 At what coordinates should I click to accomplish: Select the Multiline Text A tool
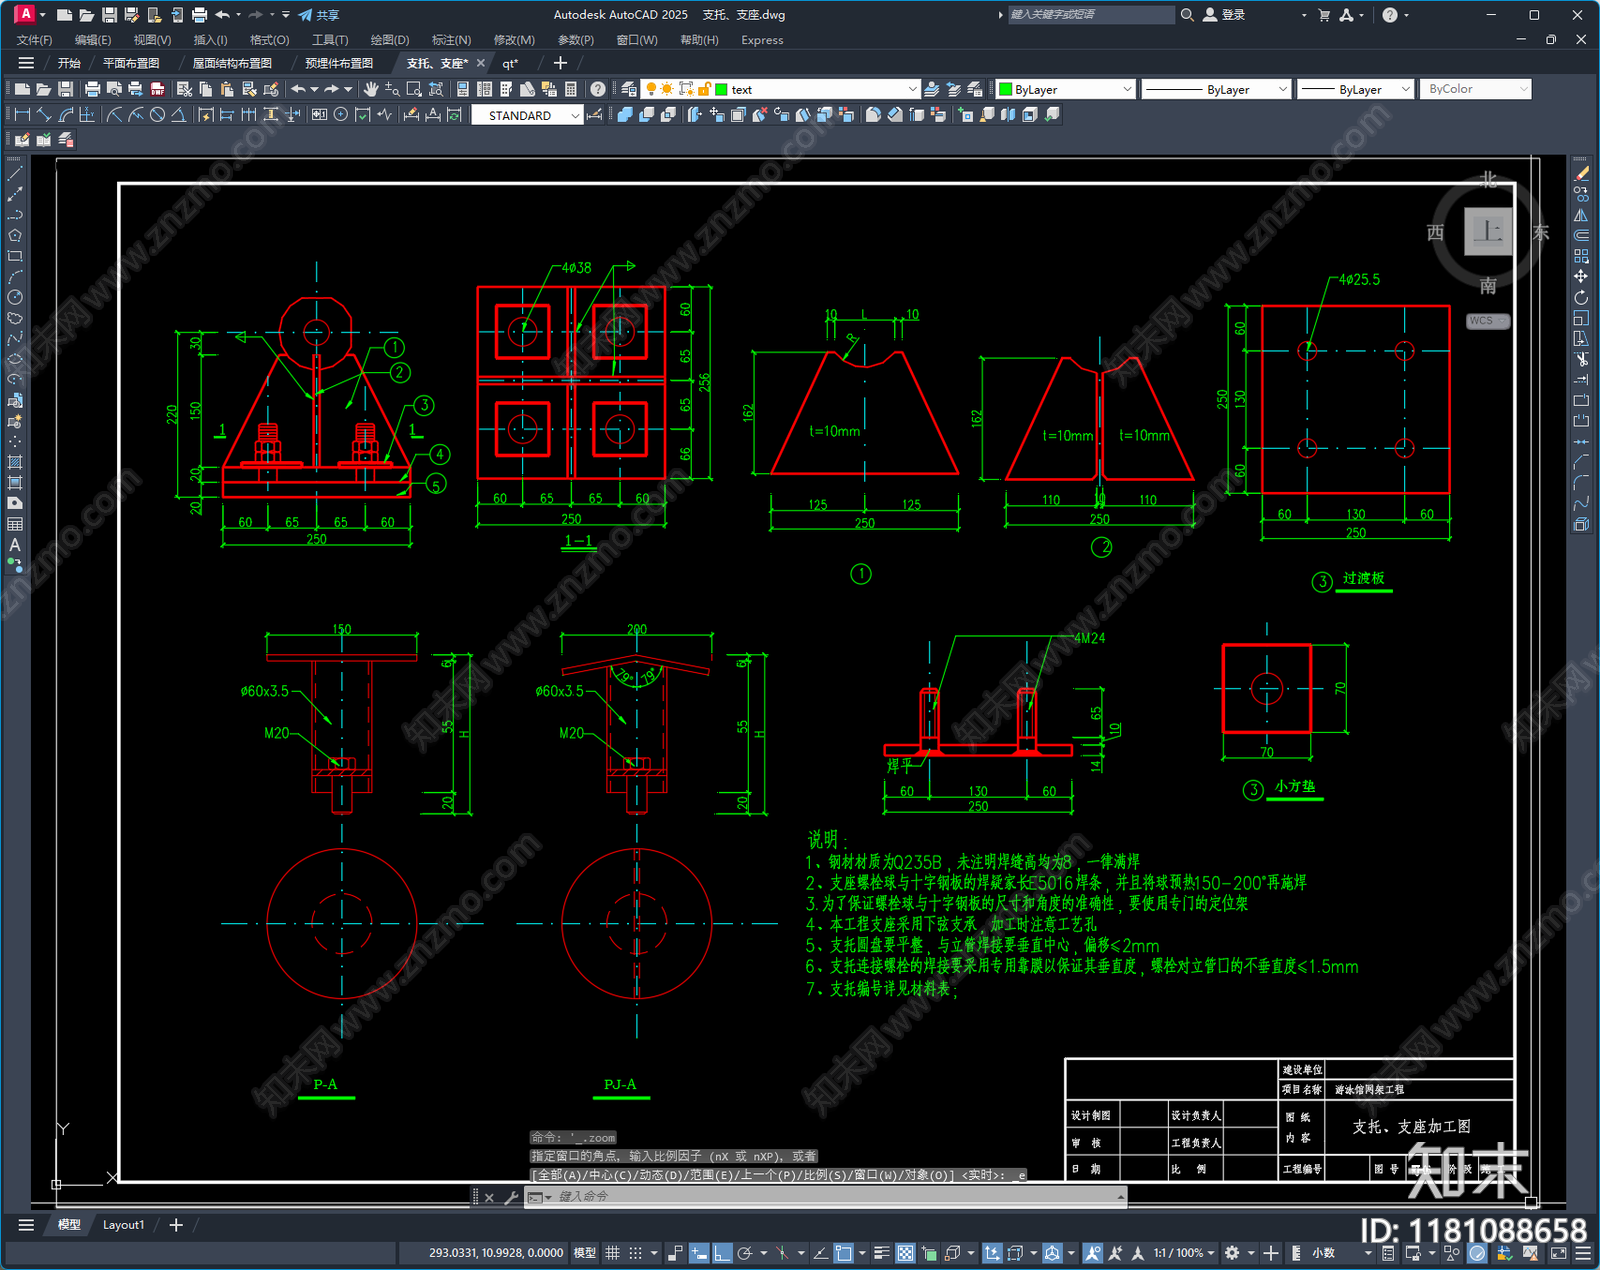(15, 545)
